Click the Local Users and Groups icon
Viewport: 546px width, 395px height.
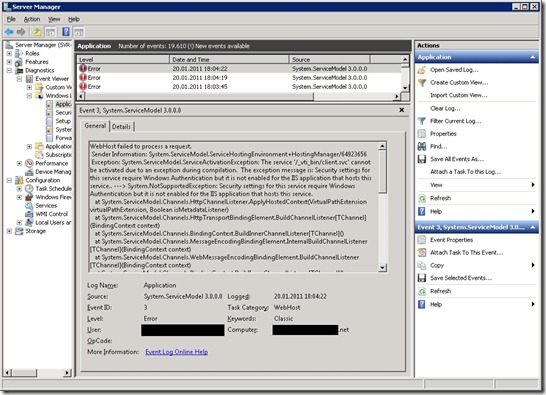[x=29, y=222]
